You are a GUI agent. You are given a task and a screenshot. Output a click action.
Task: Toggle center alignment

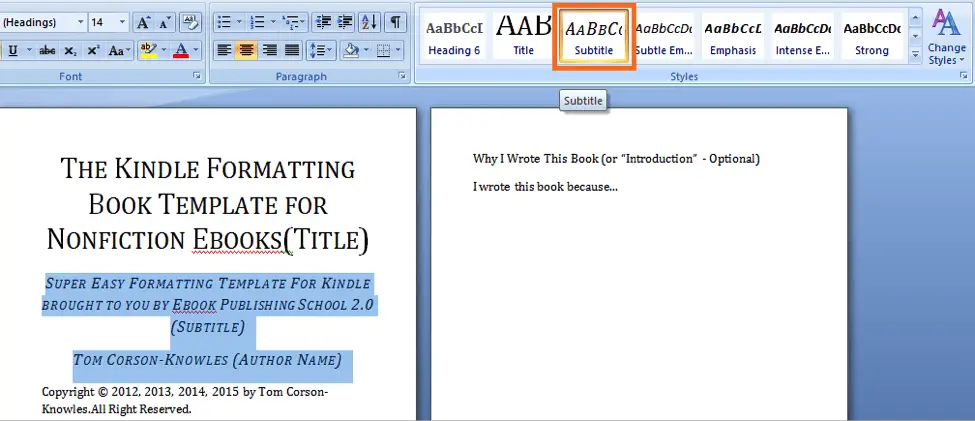pyautogui.click(x=247, y=50)
